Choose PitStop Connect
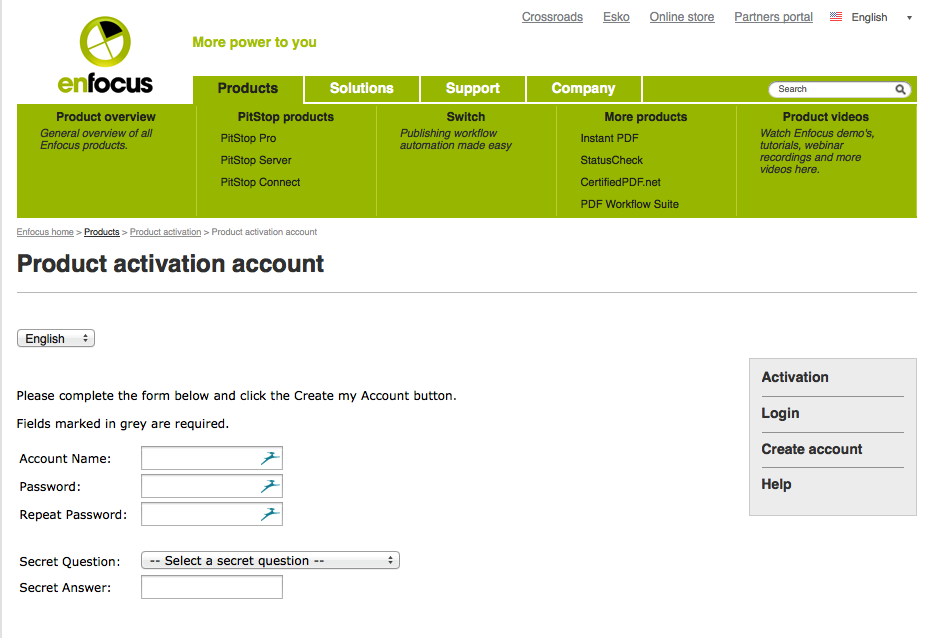This screenshot has height=638, width=929. tap(260, 182)
